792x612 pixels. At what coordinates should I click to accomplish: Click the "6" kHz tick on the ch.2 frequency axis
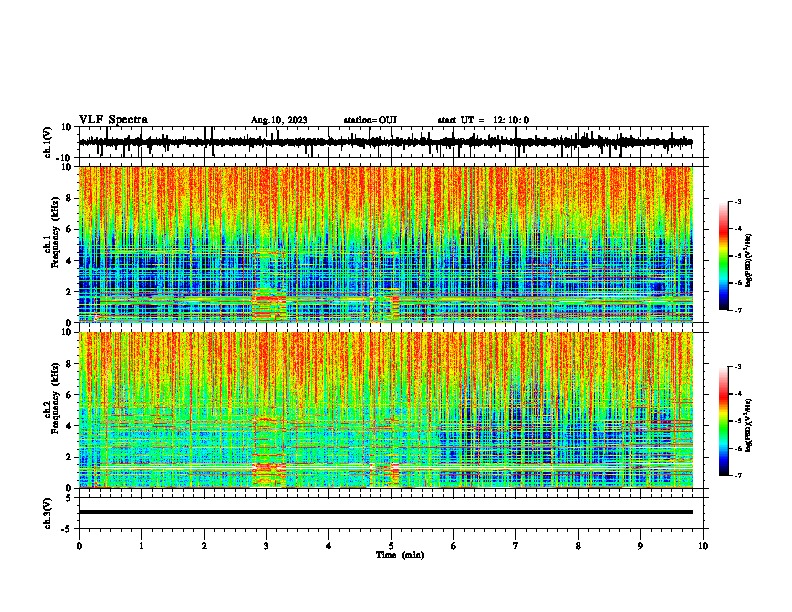click(69, 395)
